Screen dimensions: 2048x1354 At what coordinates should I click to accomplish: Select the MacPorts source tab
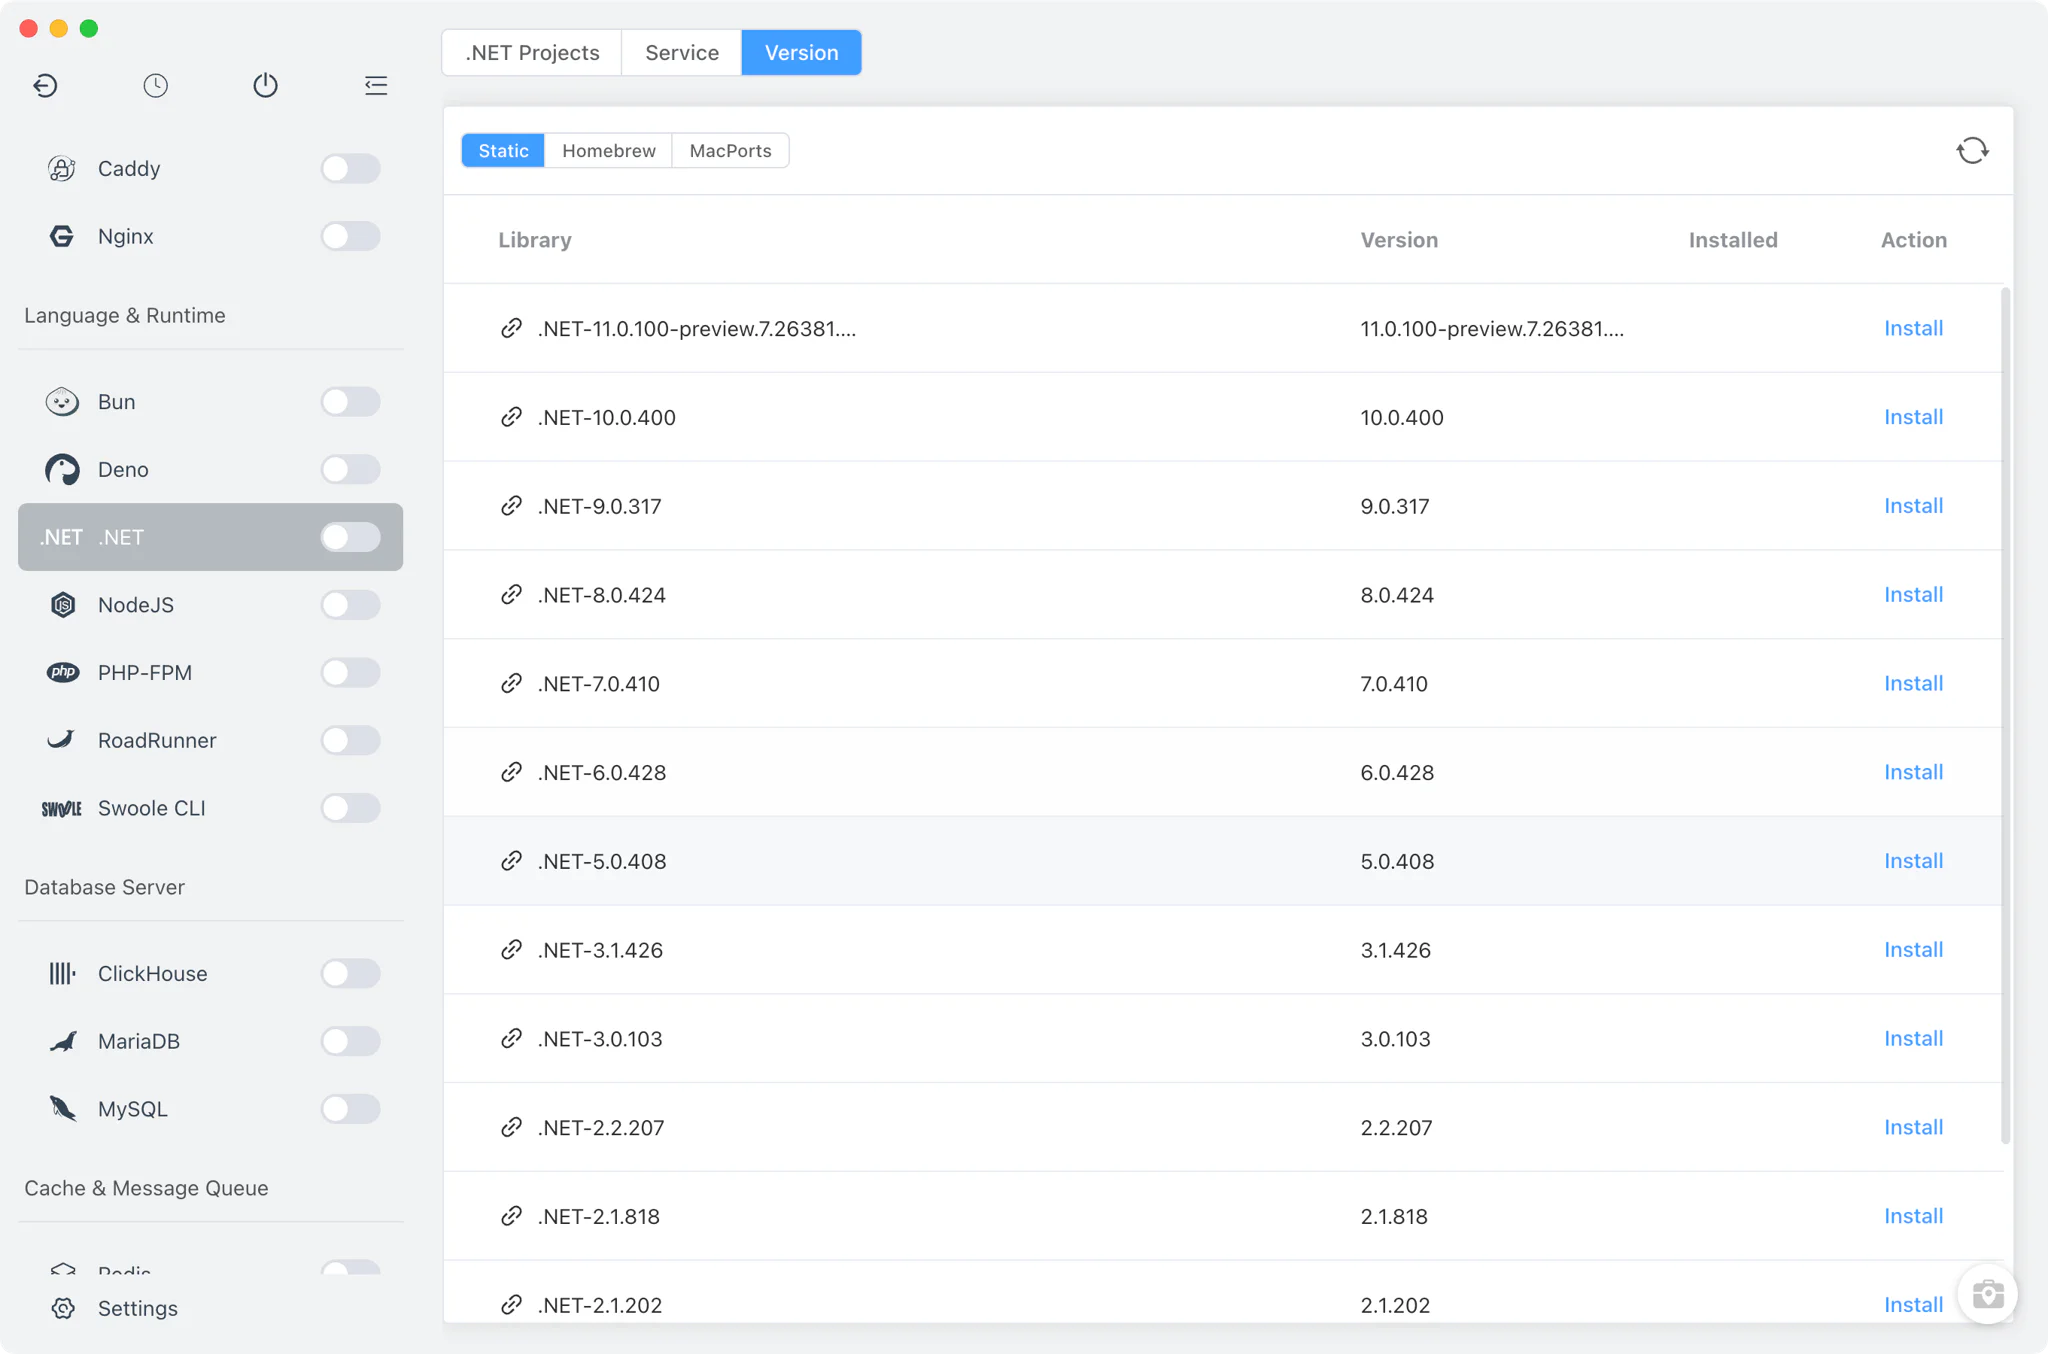point(730,150)
